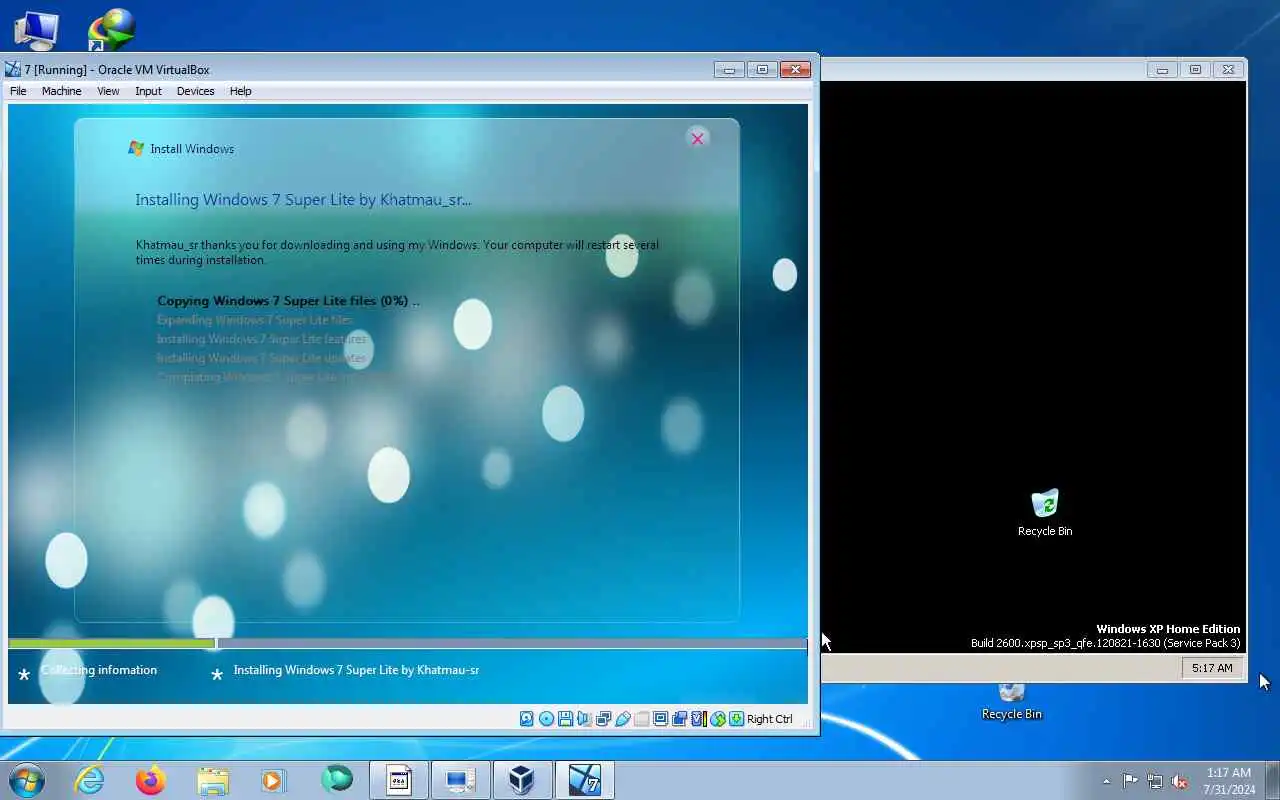Close the 7 [Running] VirtualBox window

pyautogui.click(x=795, y=69)
